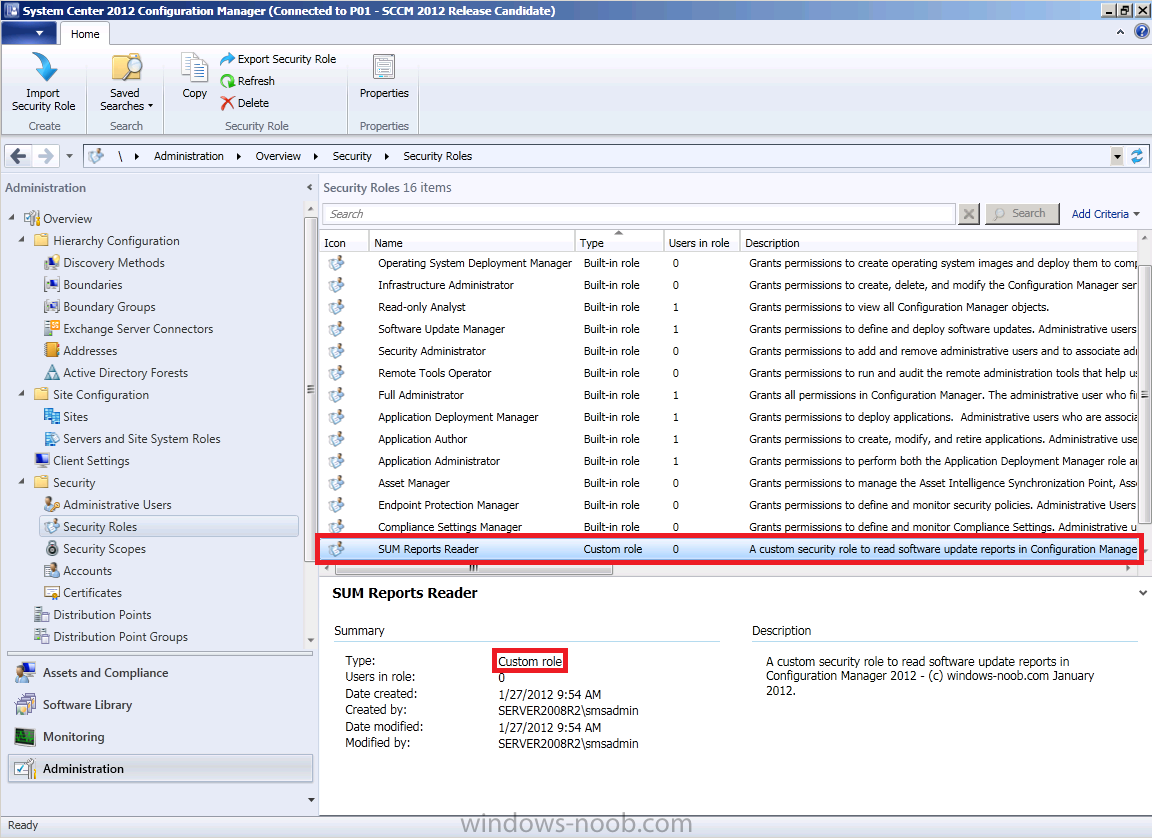Click the Export Security Role arrow icon

228,59
